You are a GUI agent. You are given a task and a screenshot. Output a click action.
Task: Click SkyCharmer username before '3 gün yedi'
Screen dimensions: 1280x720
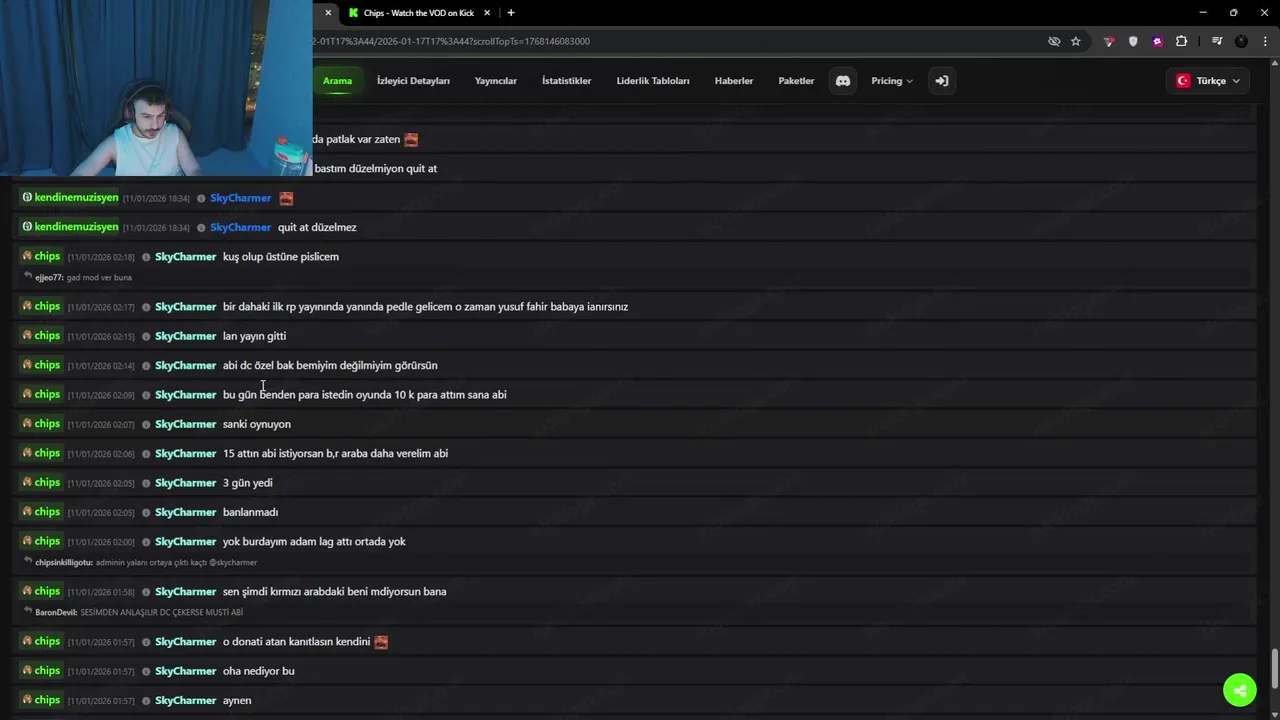[x=186, y=483]
